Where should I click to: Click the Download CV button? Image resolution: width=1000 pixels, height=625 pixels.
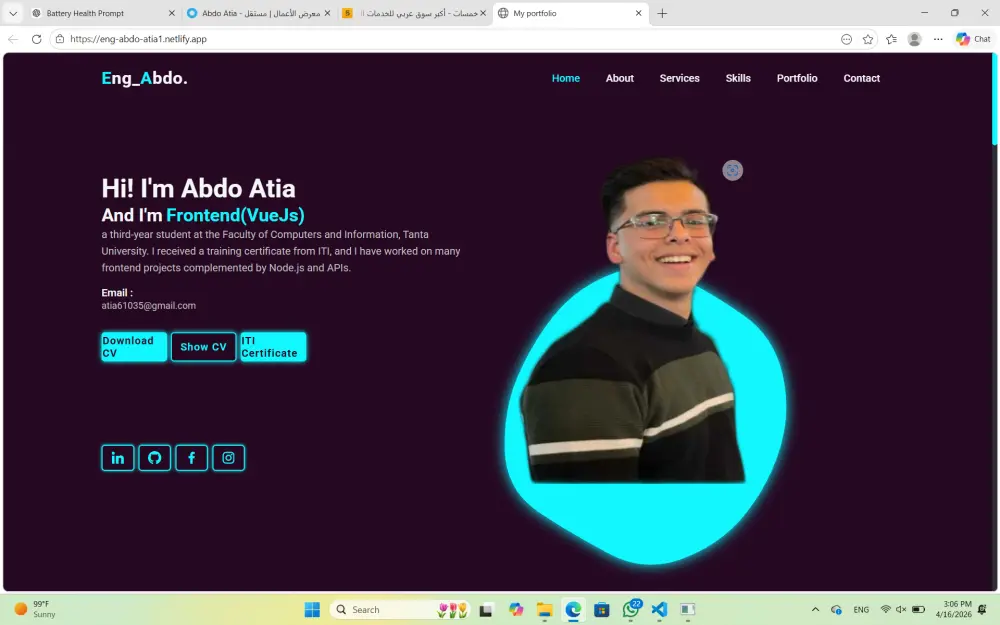coord(134,347)
